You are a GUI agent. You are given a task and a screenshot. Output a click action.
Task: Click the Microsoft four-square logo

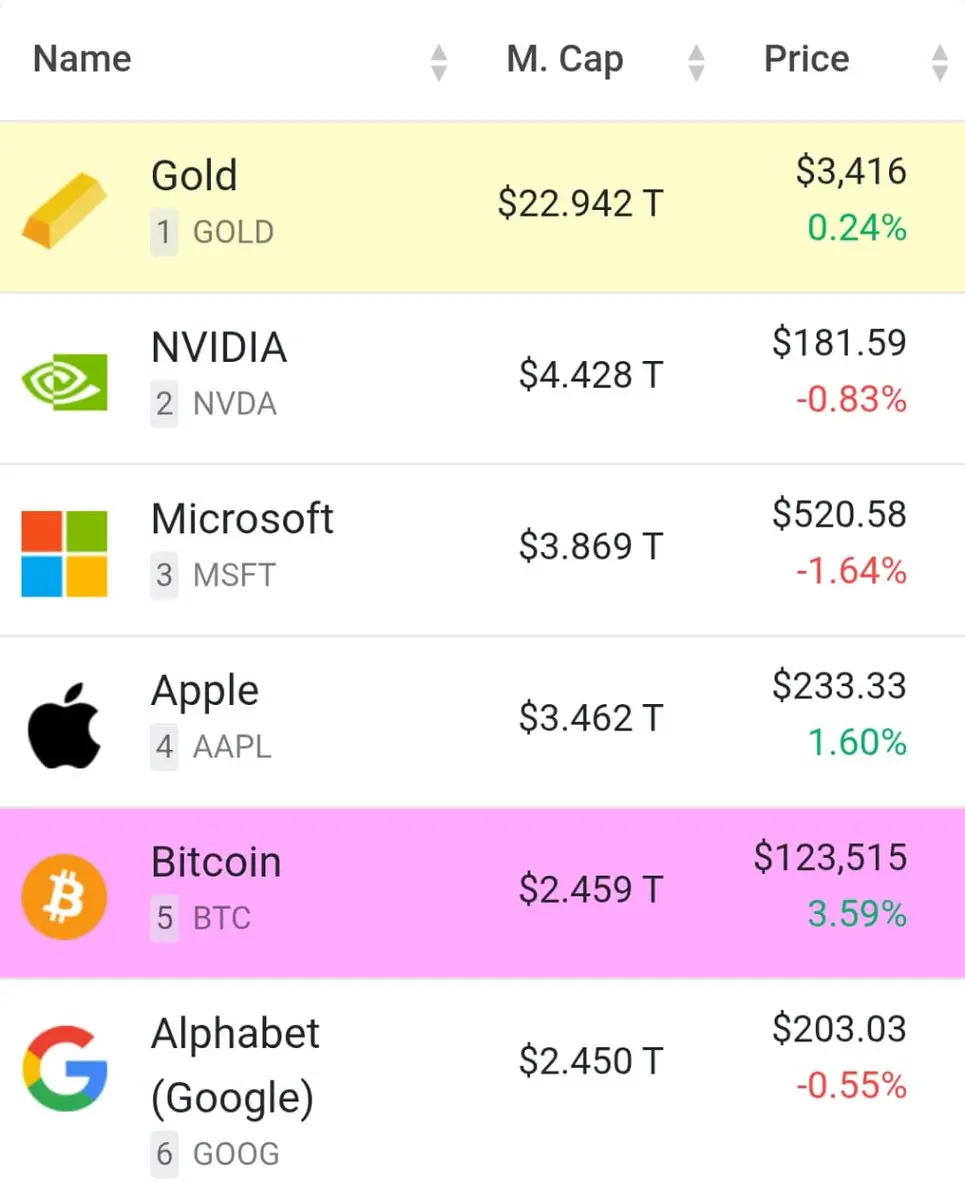coord(64,554)
